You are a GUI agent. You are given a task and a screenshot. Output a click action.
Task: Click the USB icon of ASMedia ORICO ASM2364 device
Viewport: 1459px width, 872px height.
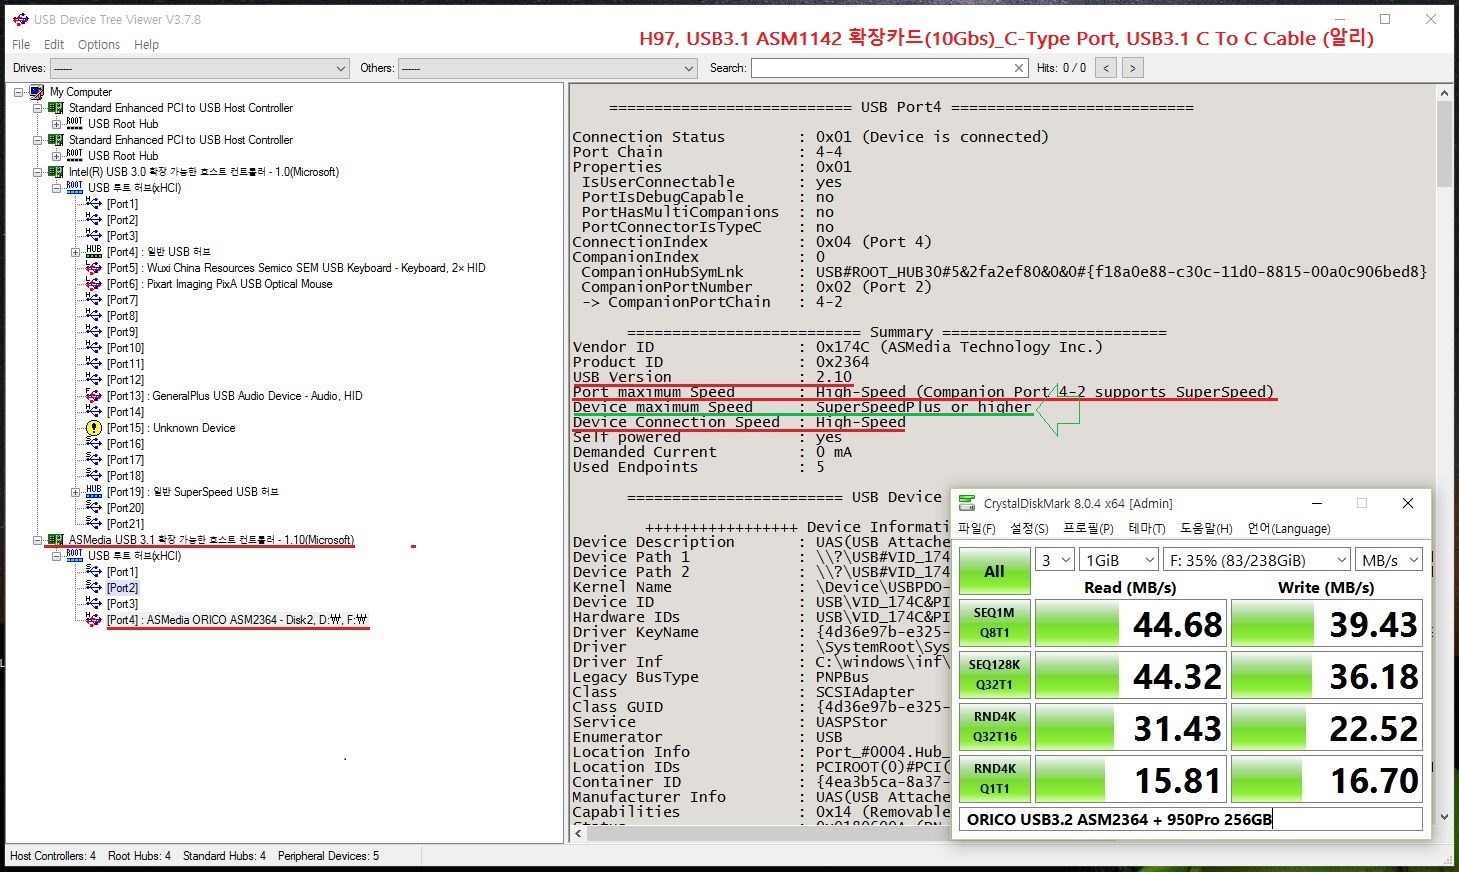coord(94,620)
